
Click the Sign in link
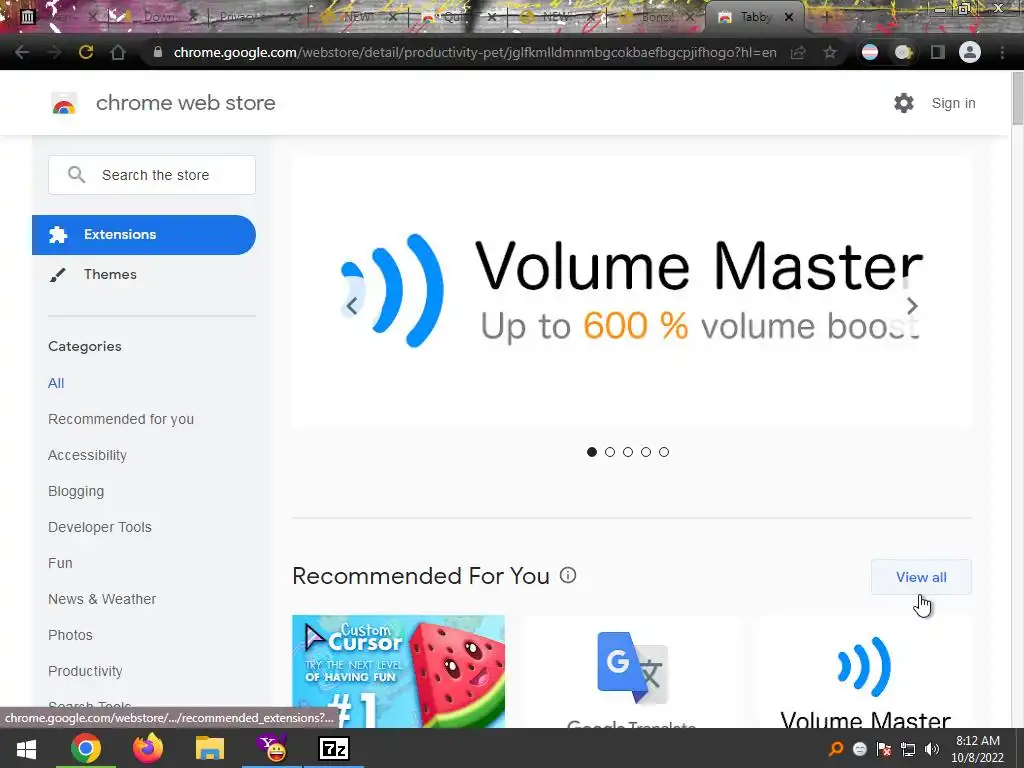pyautogui.click(x=953, y=103)
